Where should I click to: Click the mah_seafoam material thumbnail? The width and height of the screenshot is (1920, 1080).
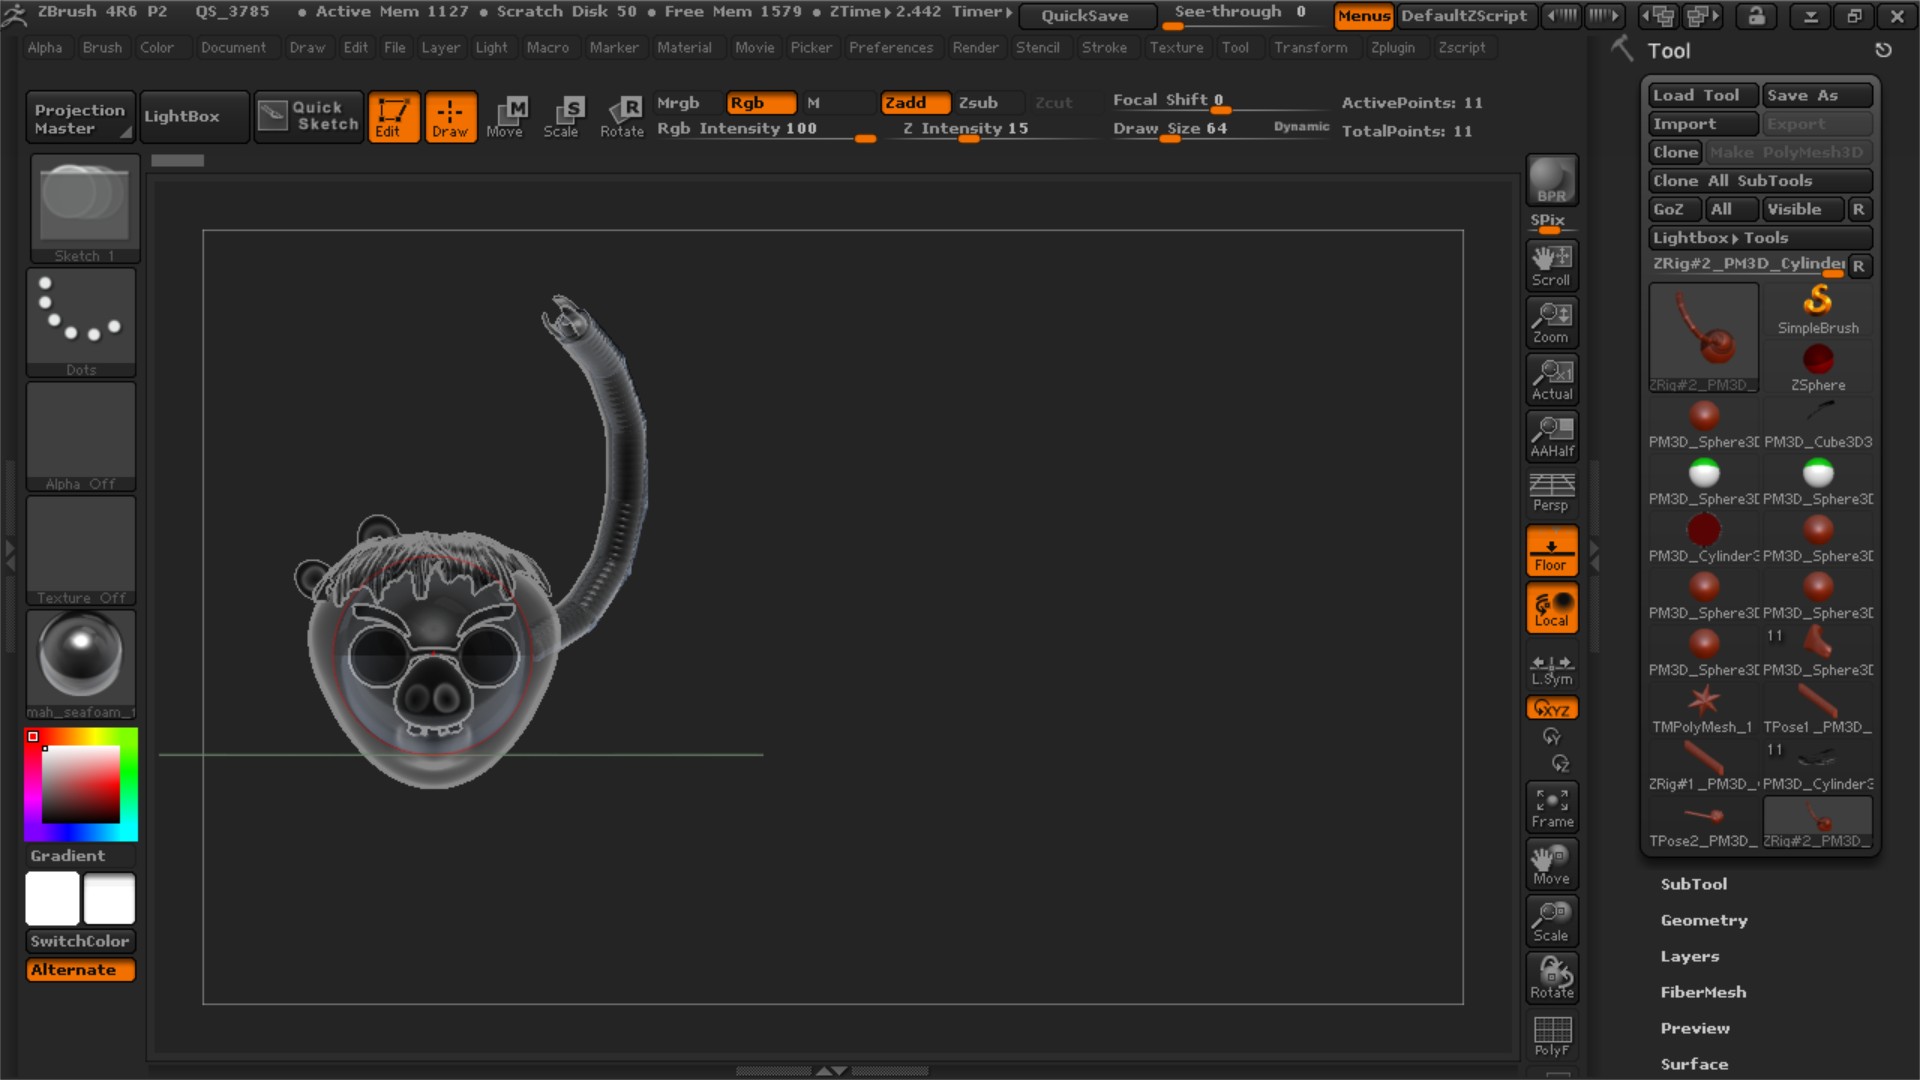pos(80,657)
